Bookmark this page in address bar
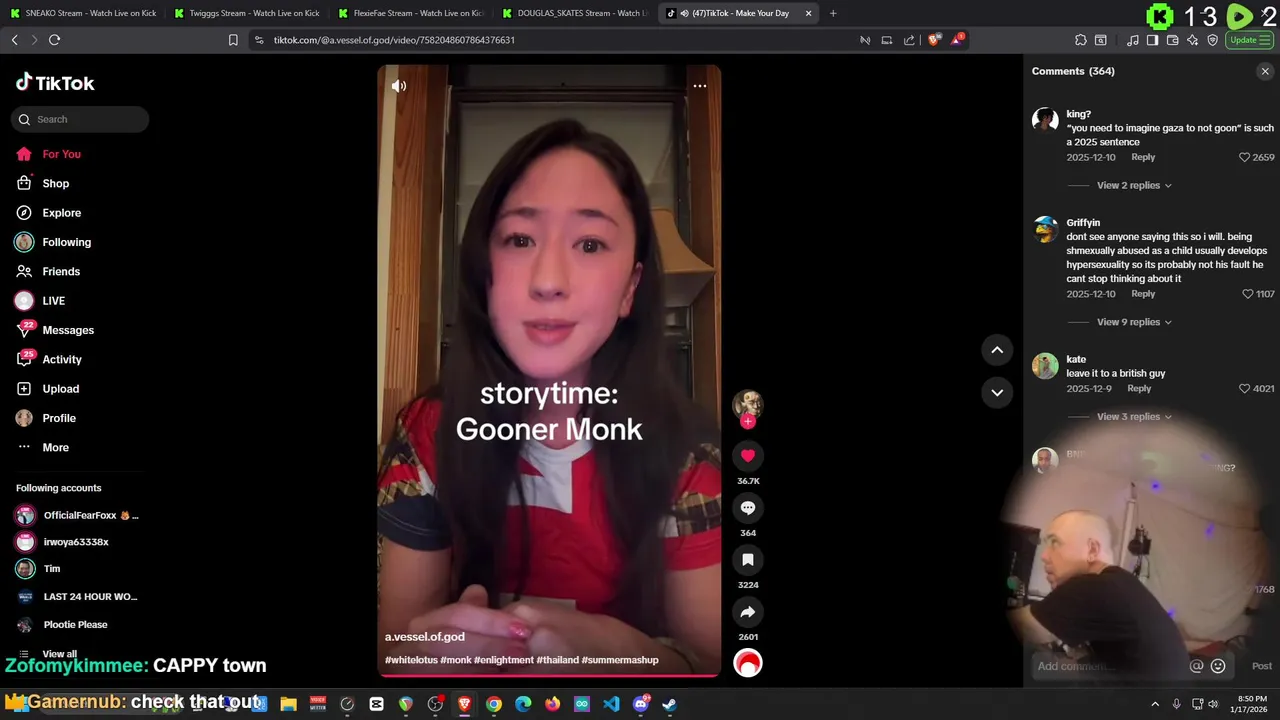Image resolution: width=1280 pixels, height=720 pixels. pyautogui.click(x=233, y=40)
